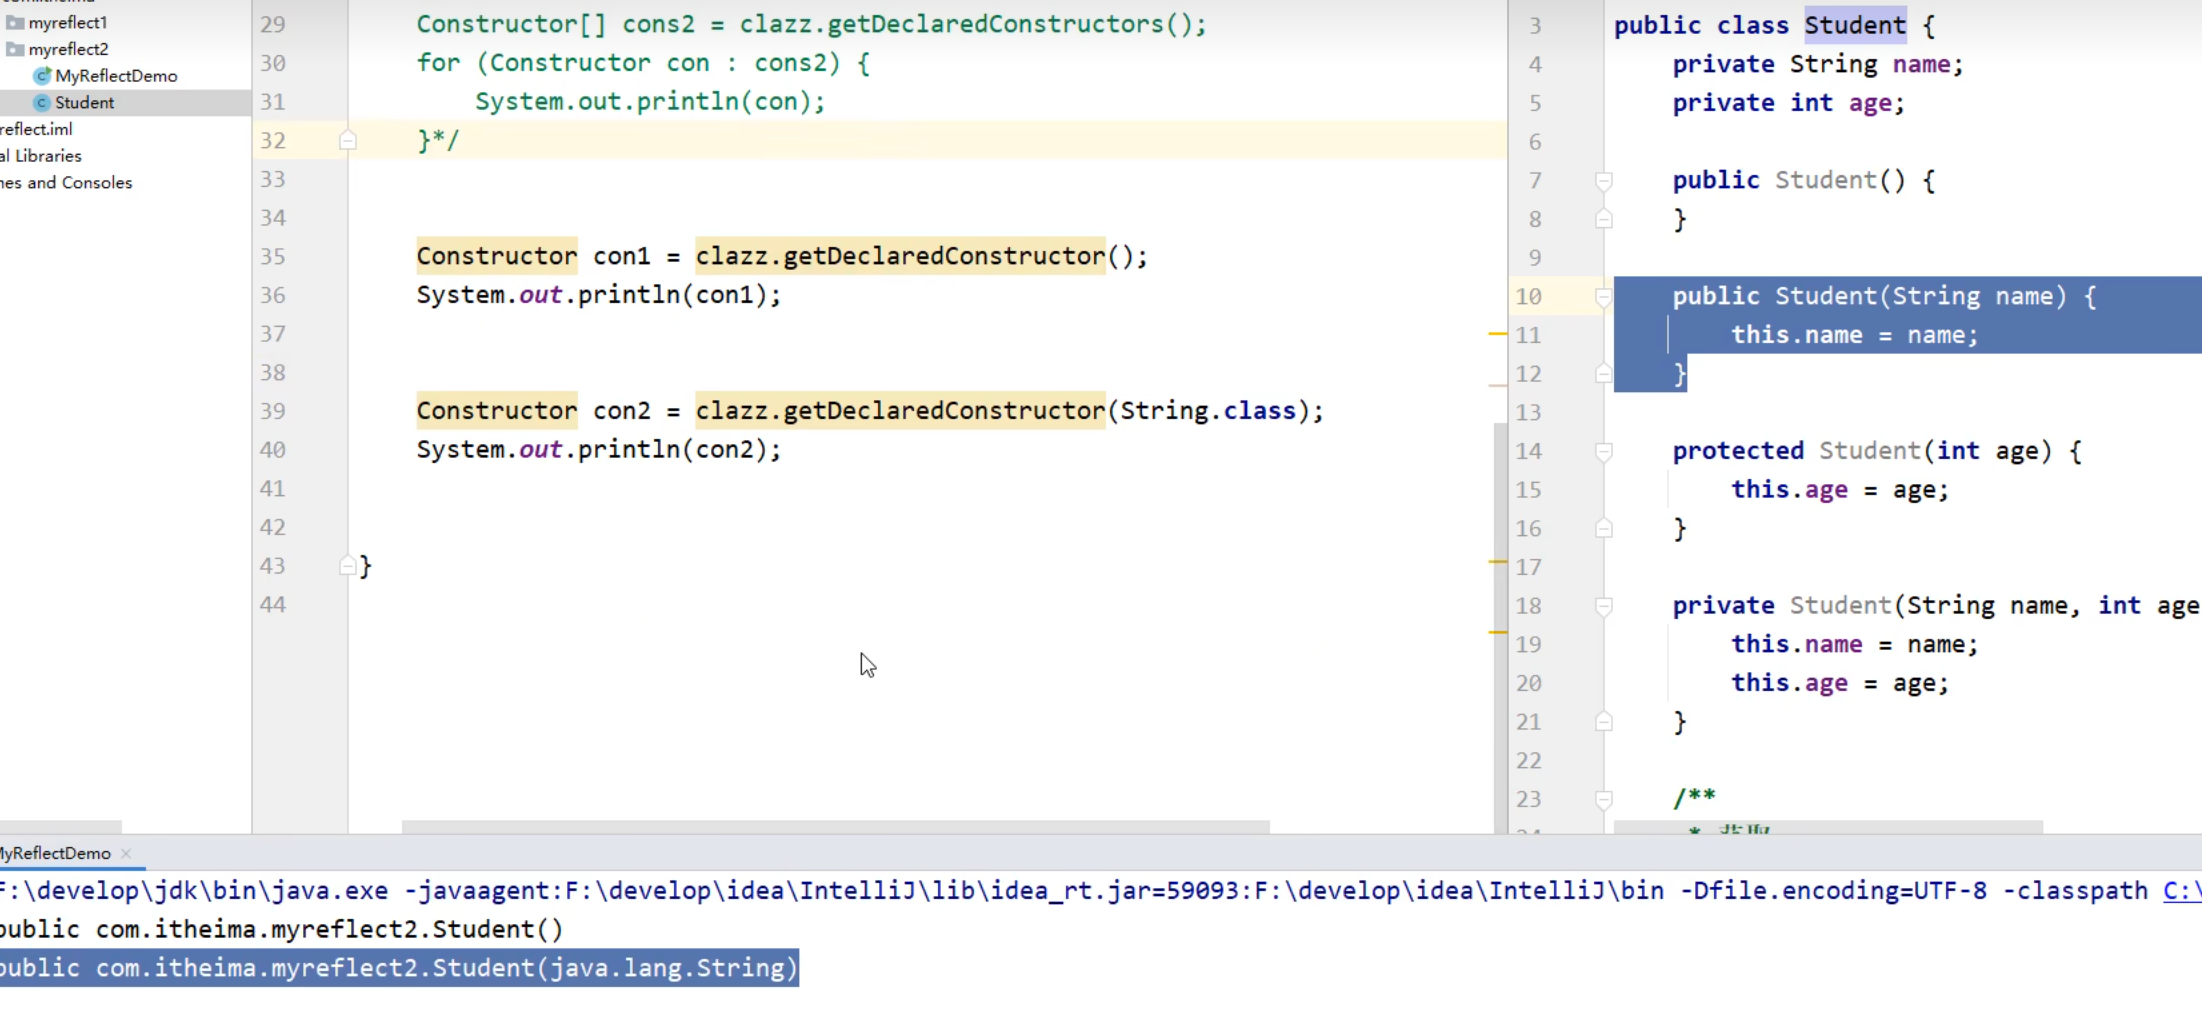
Task: Close the MyReflectDemo run tab
Action: [126, 853]
